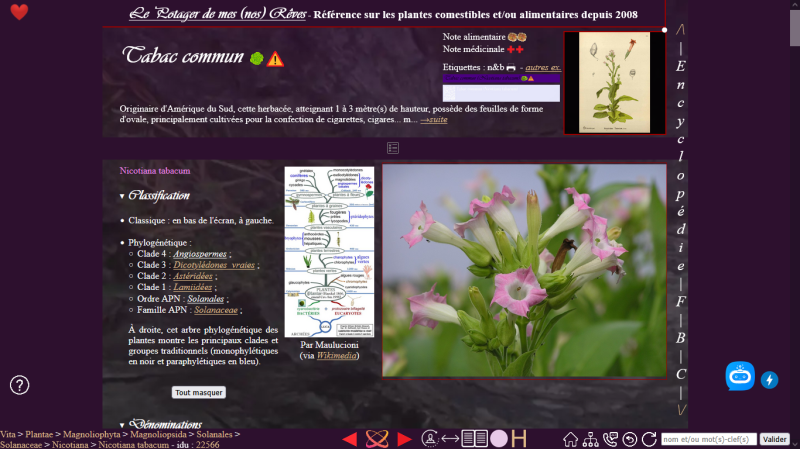Screen dimensions: 800x449
Task: Open 'Nicotiana tabacum' in breadcrumb
Action: pos(134,444)
